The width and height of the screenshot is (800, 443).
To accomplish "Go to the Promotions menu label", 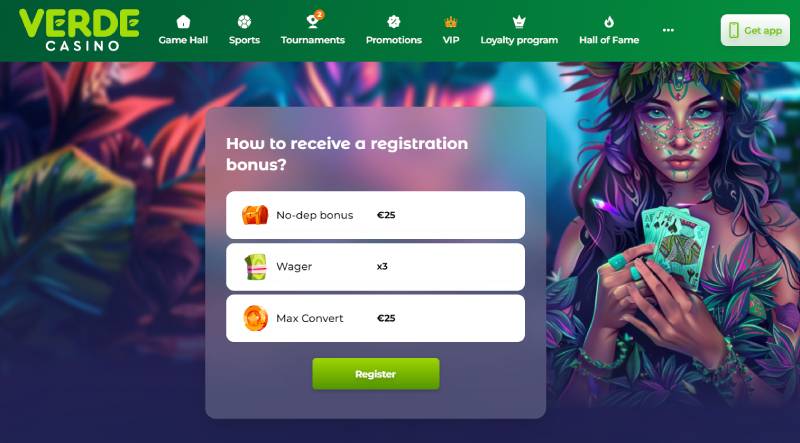I will pos(393,40).
